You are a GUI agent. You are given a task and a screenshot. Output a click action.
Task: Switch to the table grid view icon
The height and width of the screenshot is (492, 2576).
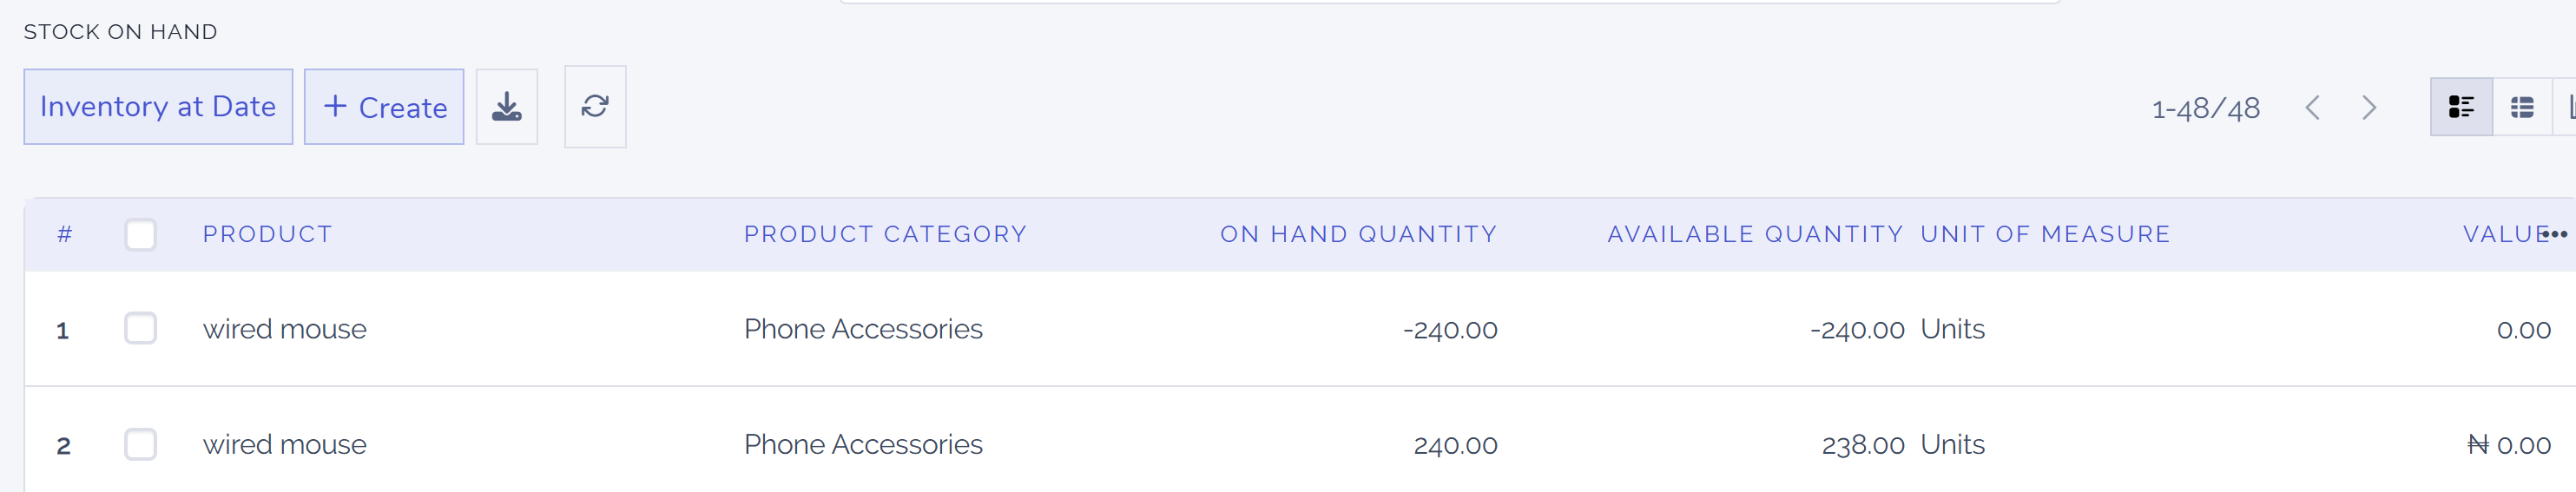[2521, 107]
